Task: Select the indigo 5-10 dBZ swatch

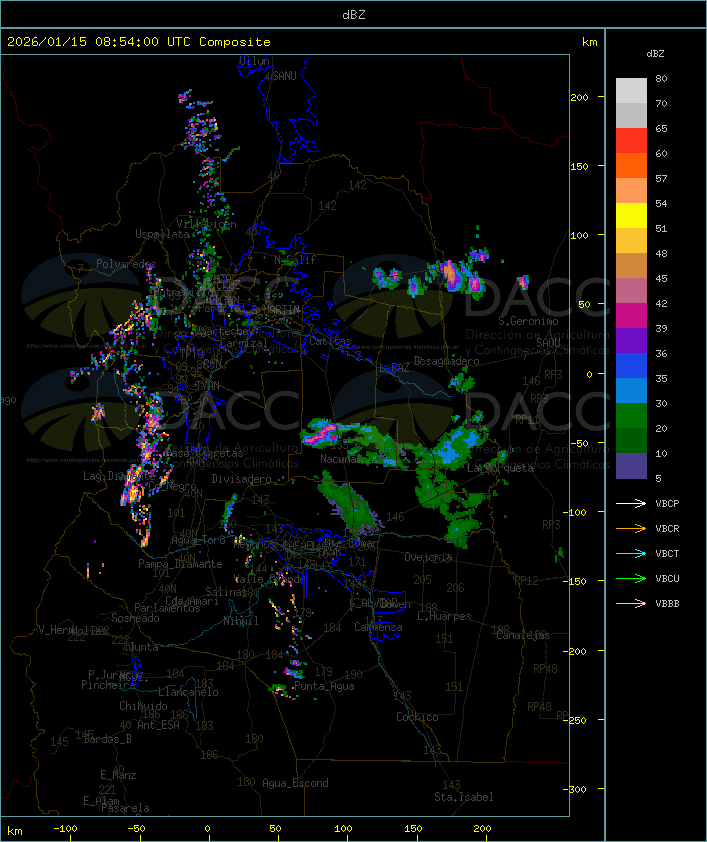Action: 631,466
